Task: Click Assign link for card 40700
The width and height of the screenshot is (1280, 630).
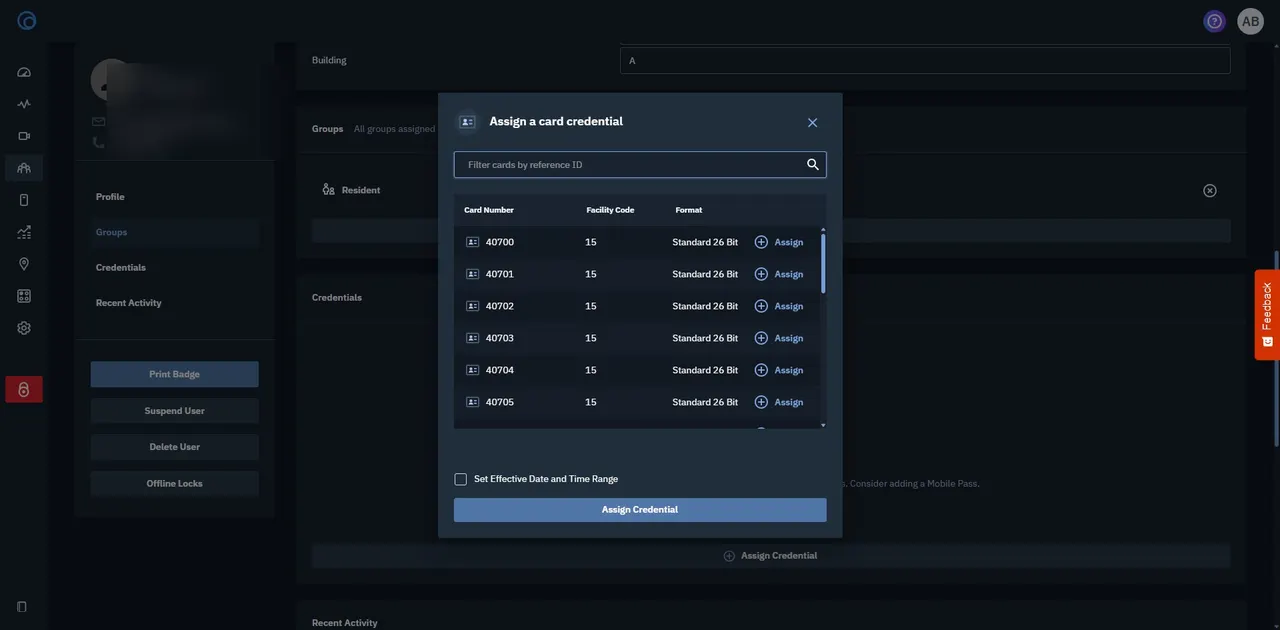Action: 789,242
